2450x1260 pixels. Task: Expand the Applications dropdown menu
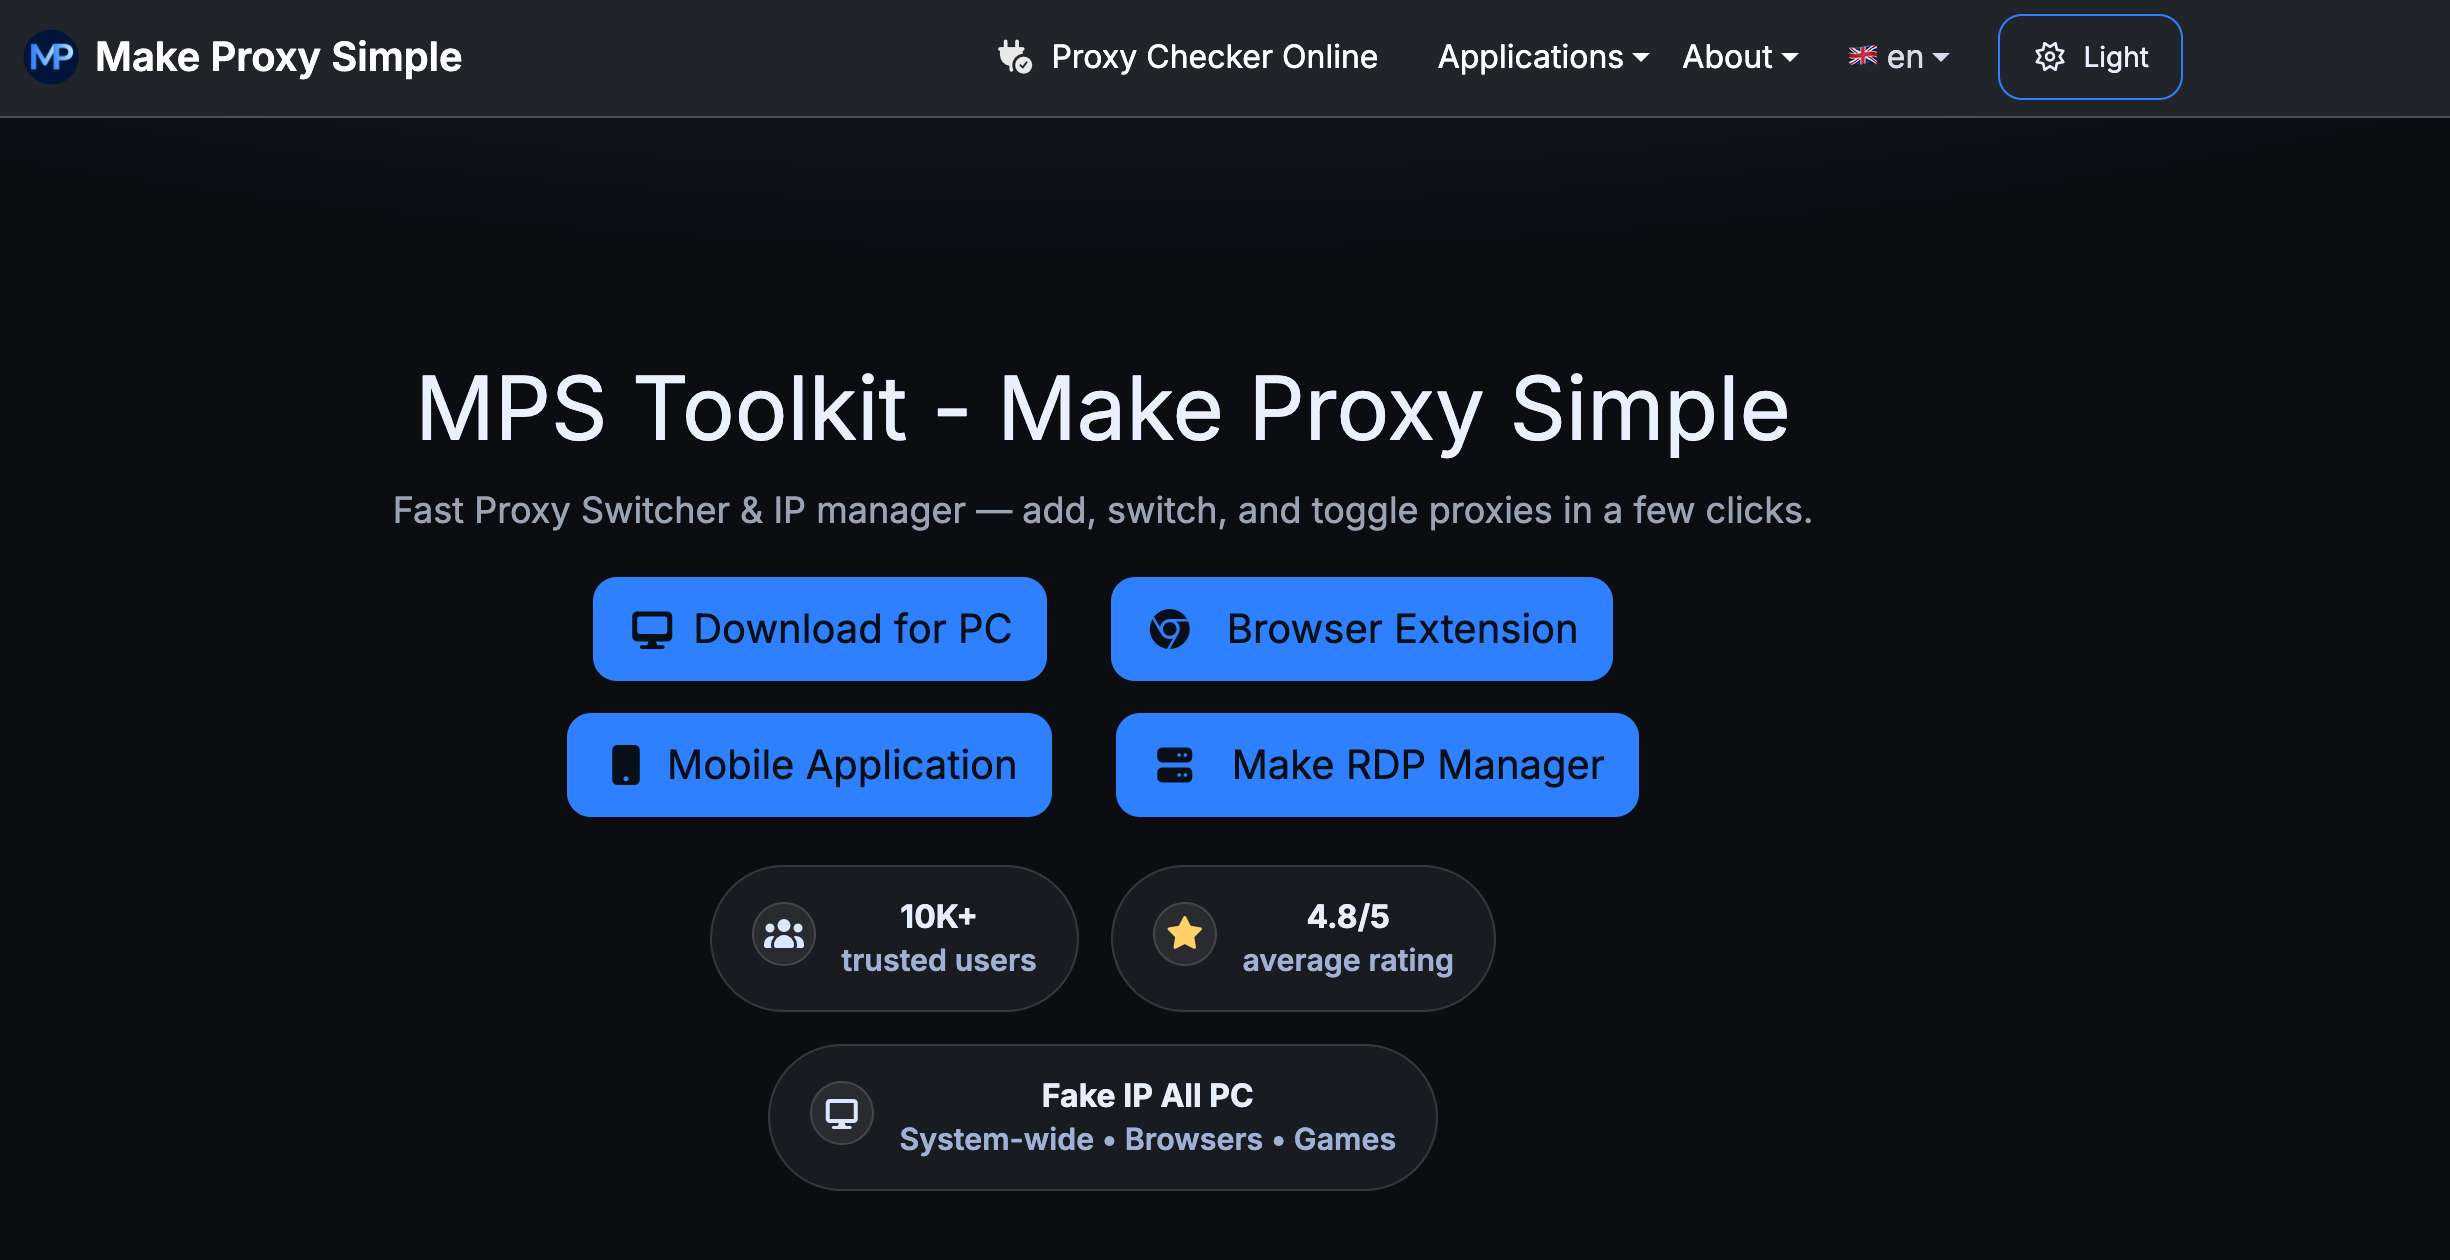[x=1543, y=57]
